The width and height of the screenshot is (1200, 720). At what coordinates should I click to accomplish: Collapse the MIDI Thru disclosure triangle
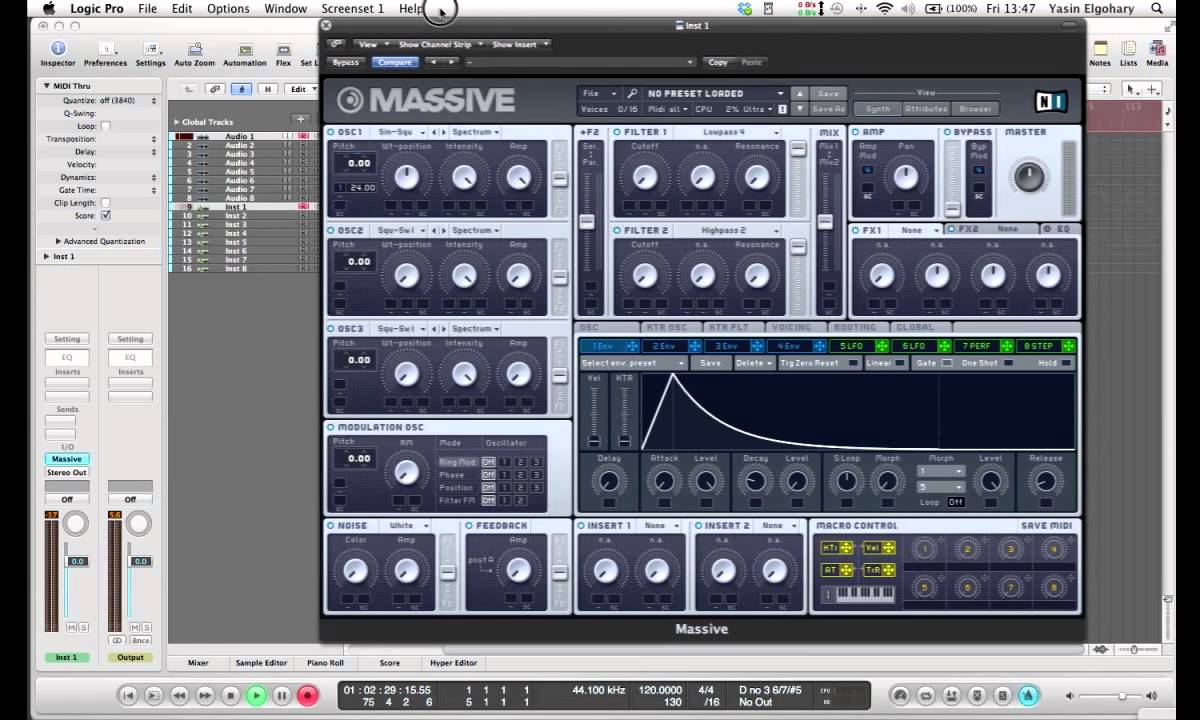[47, 86]
